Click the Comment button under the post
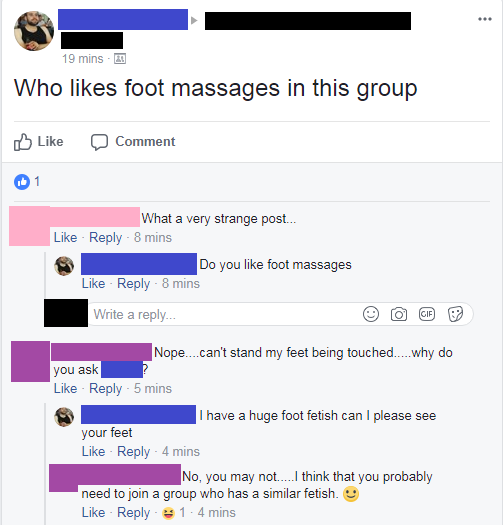 133,142
